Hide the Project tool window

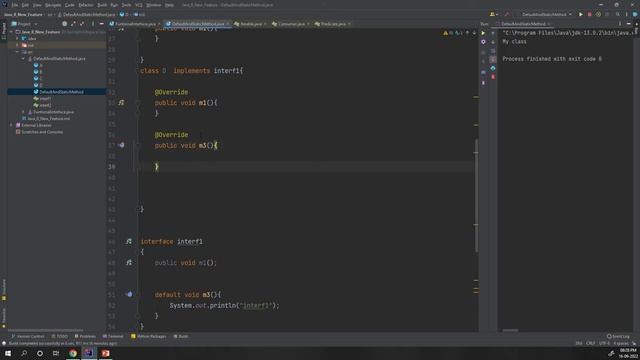click(102, 24)
